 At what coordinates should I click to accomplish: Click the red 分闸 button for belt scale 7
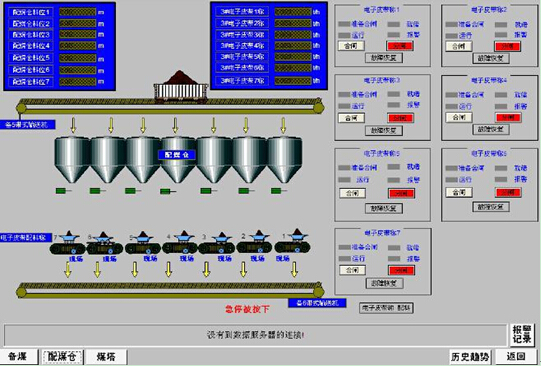(x=401, y=270)
